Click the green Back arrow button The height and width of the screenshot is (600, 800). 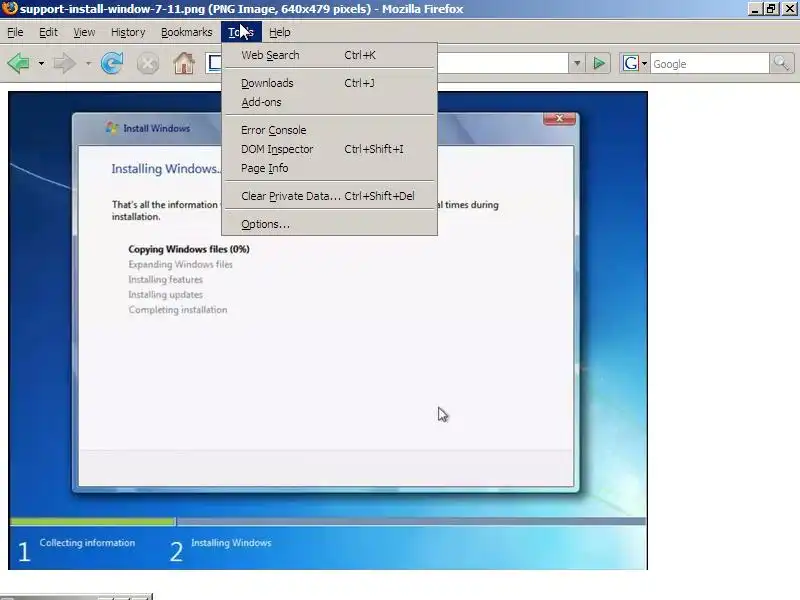[19, 64]
